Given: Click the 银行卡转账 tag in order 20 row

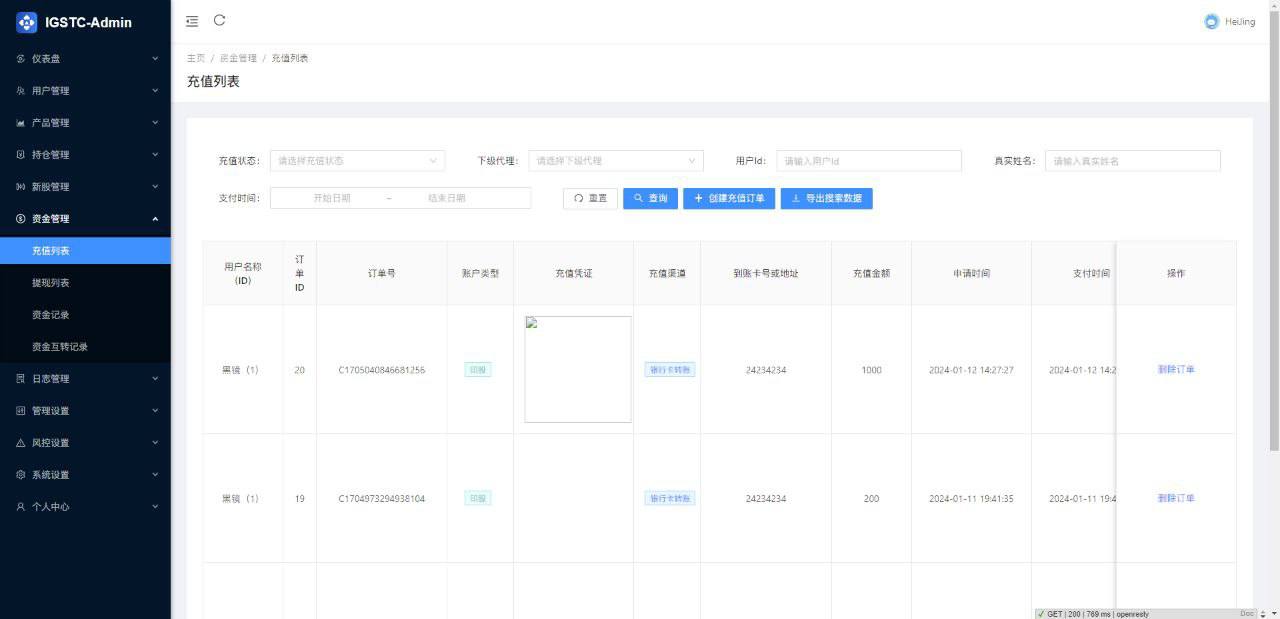Looking at the screenshot, I should click(670, 370).
